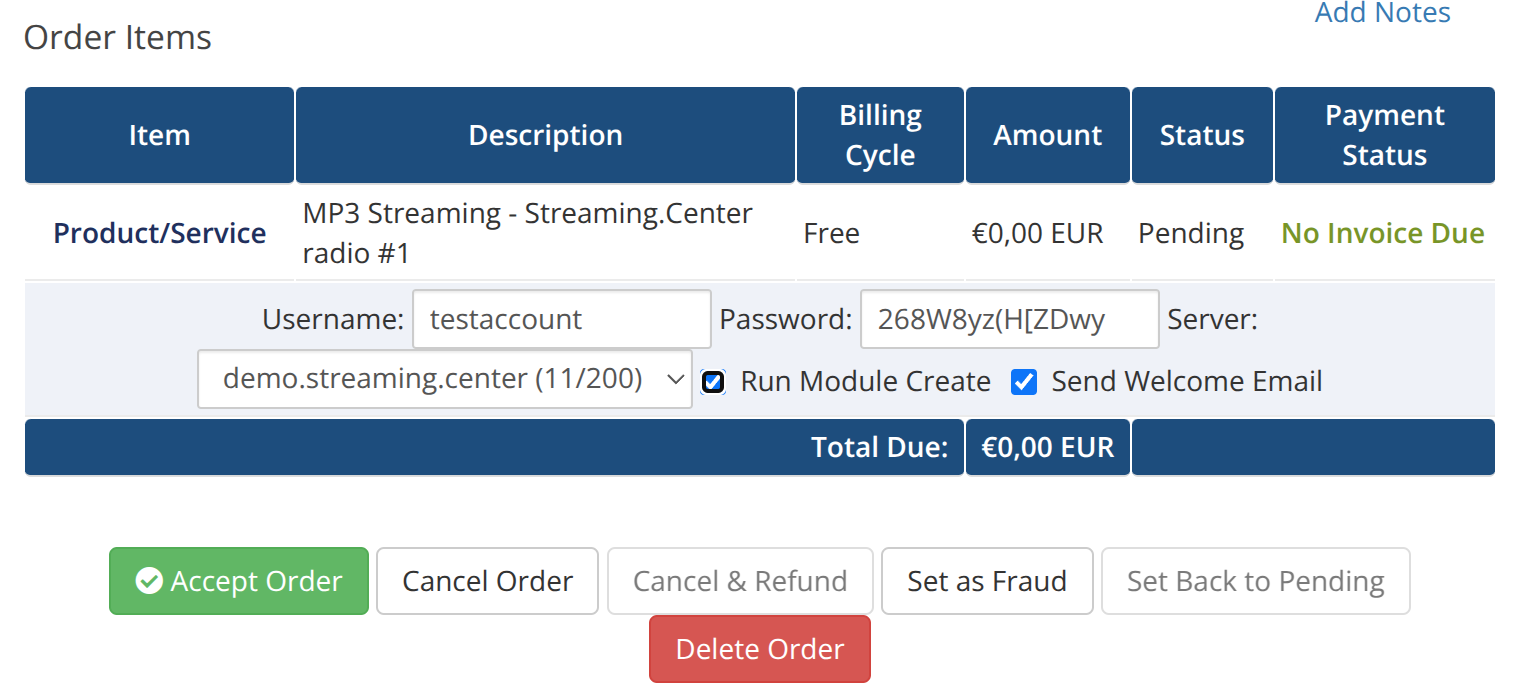Uncheck the Send Welcome Email checkbox
The width and height of the screenshot is (1515, 697).
pyautogui.click(x=1024, y=381)
